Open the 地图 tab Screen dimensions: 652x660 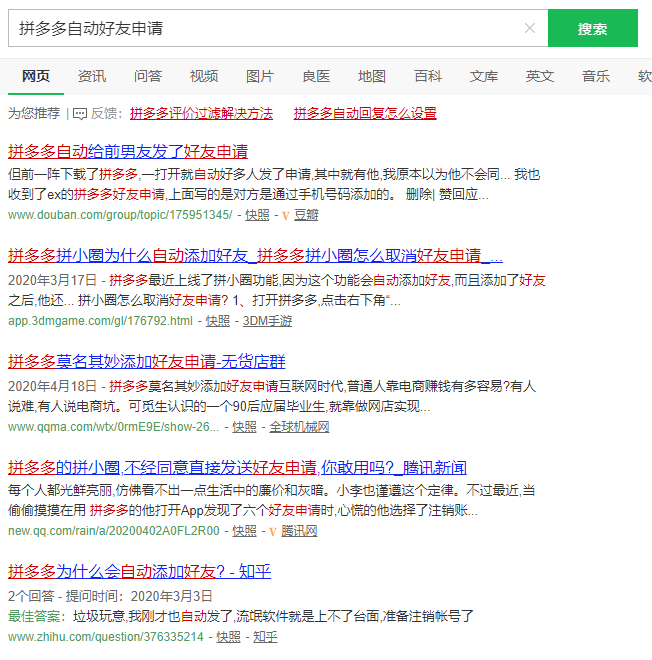click(372, 76)
